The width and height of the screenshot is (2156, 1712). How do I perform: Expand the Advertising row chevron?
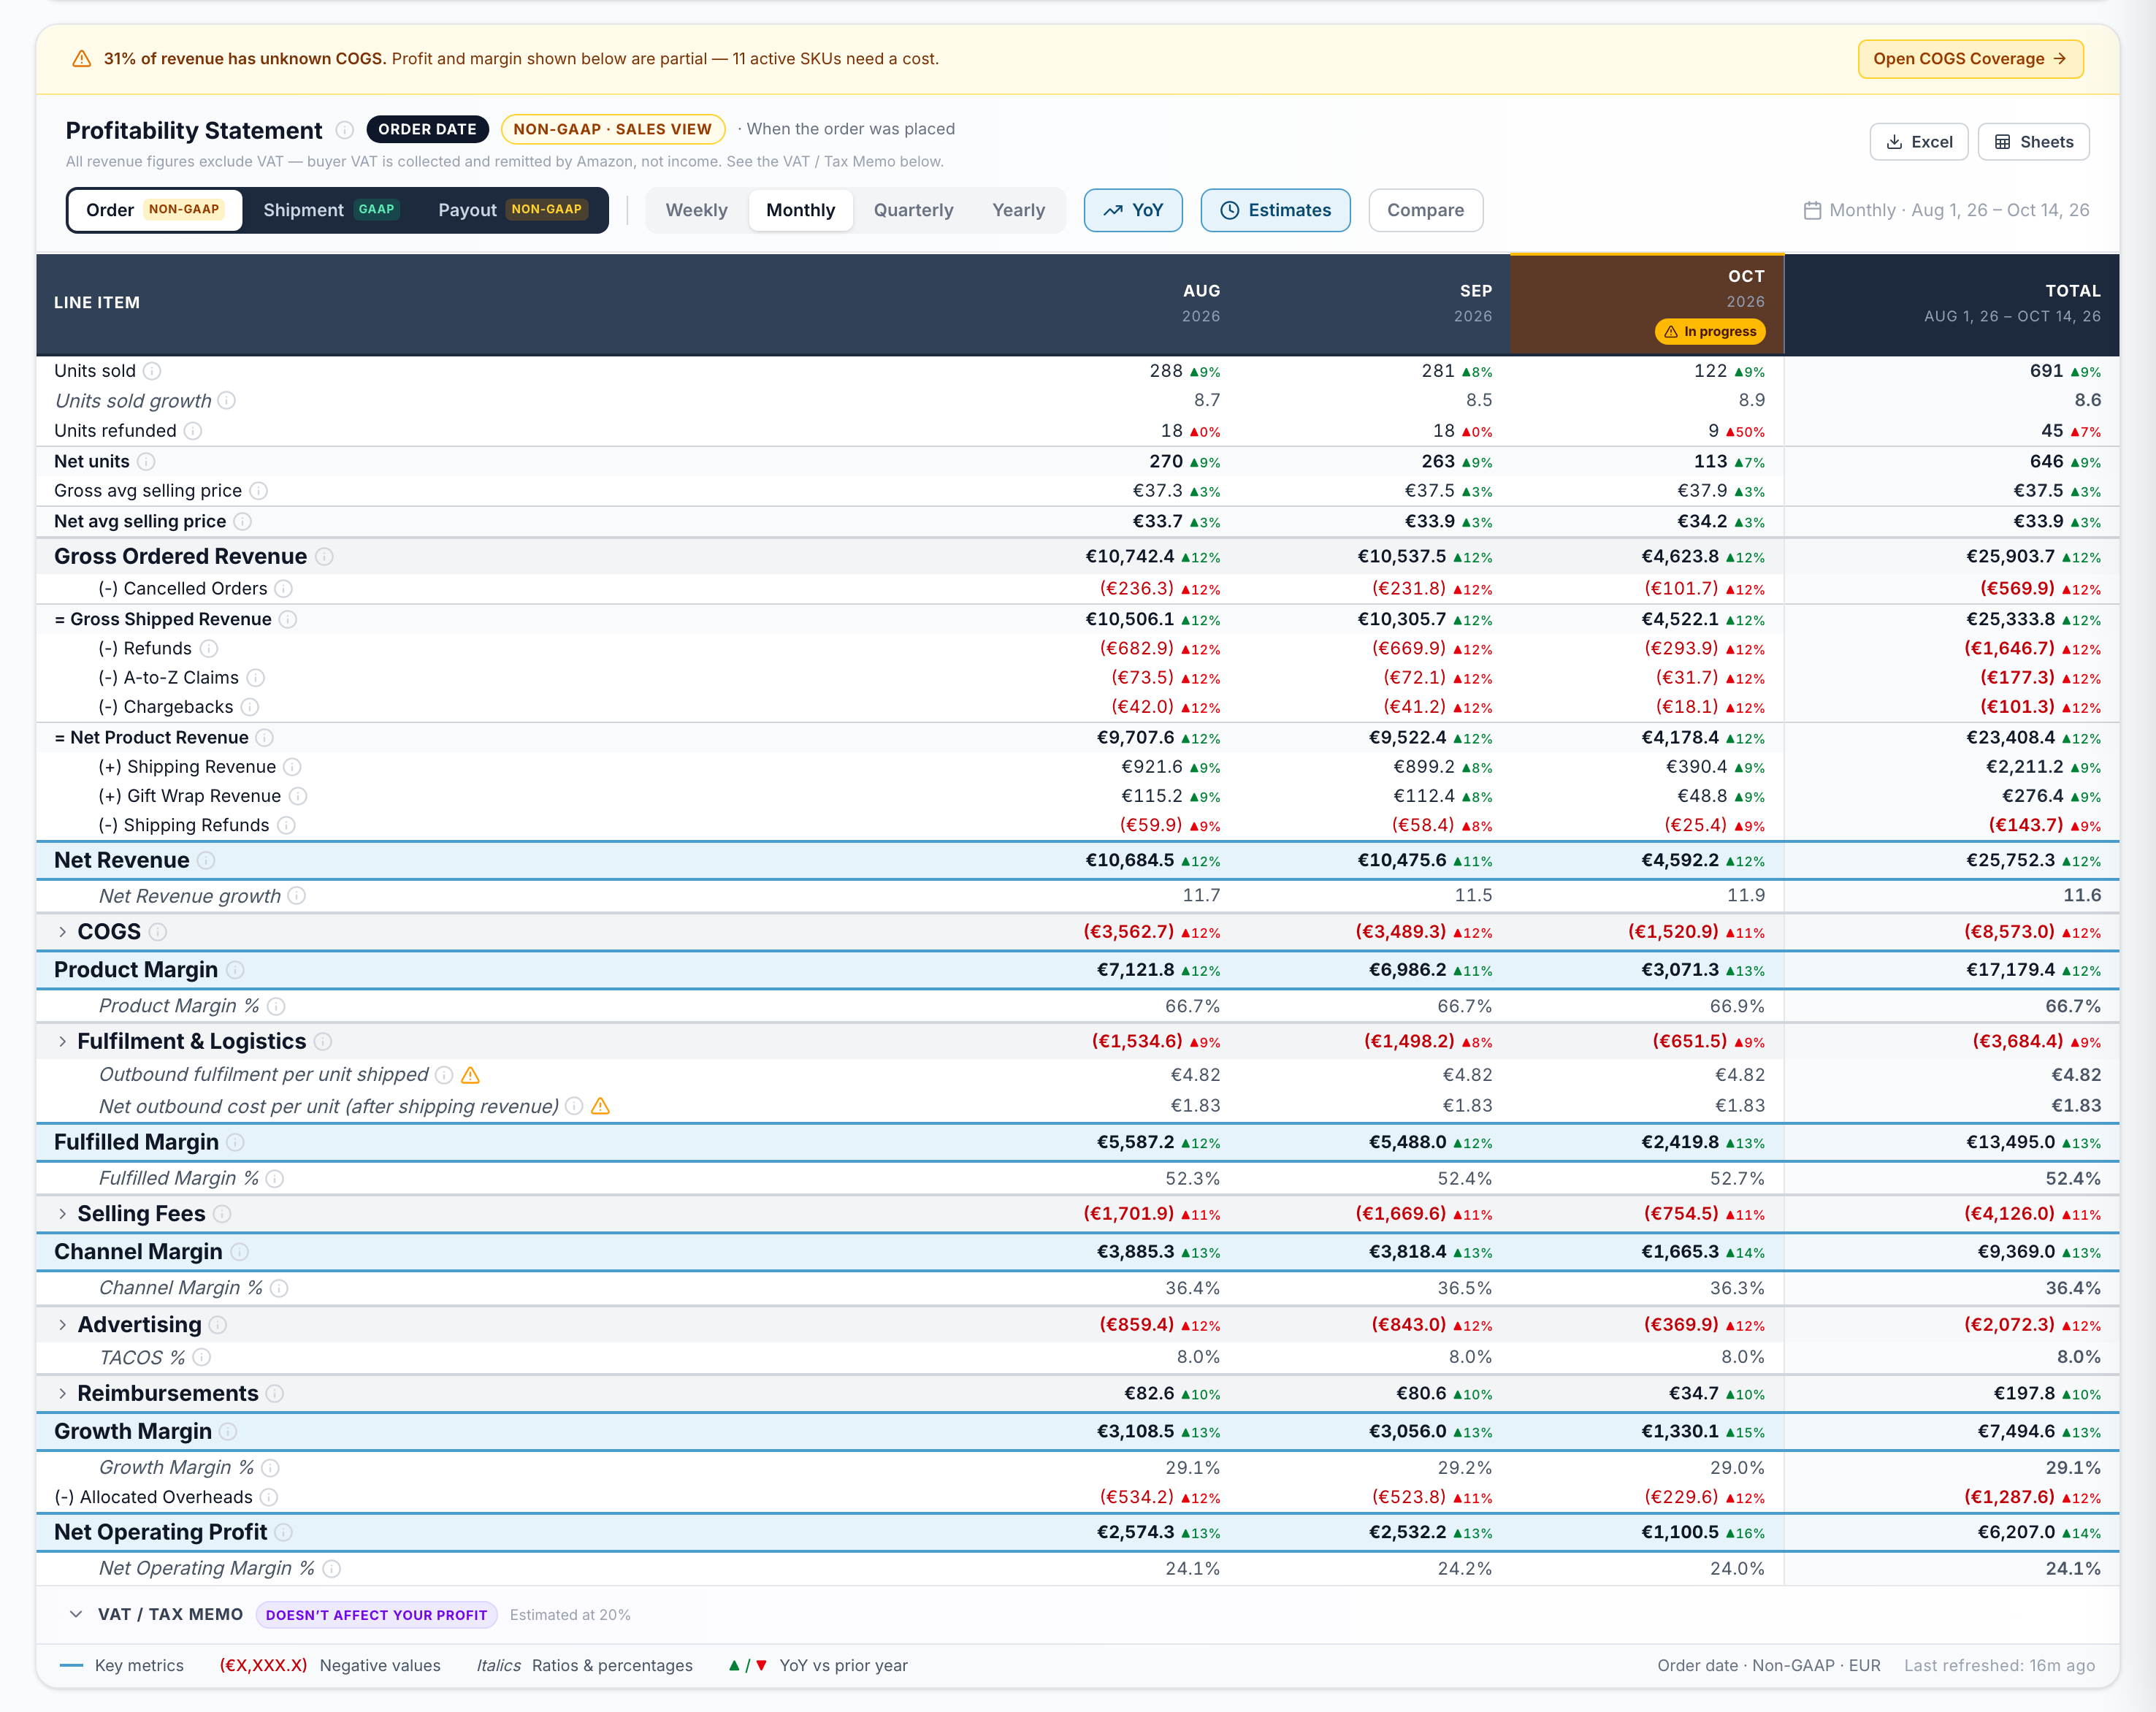point(62,1325)
